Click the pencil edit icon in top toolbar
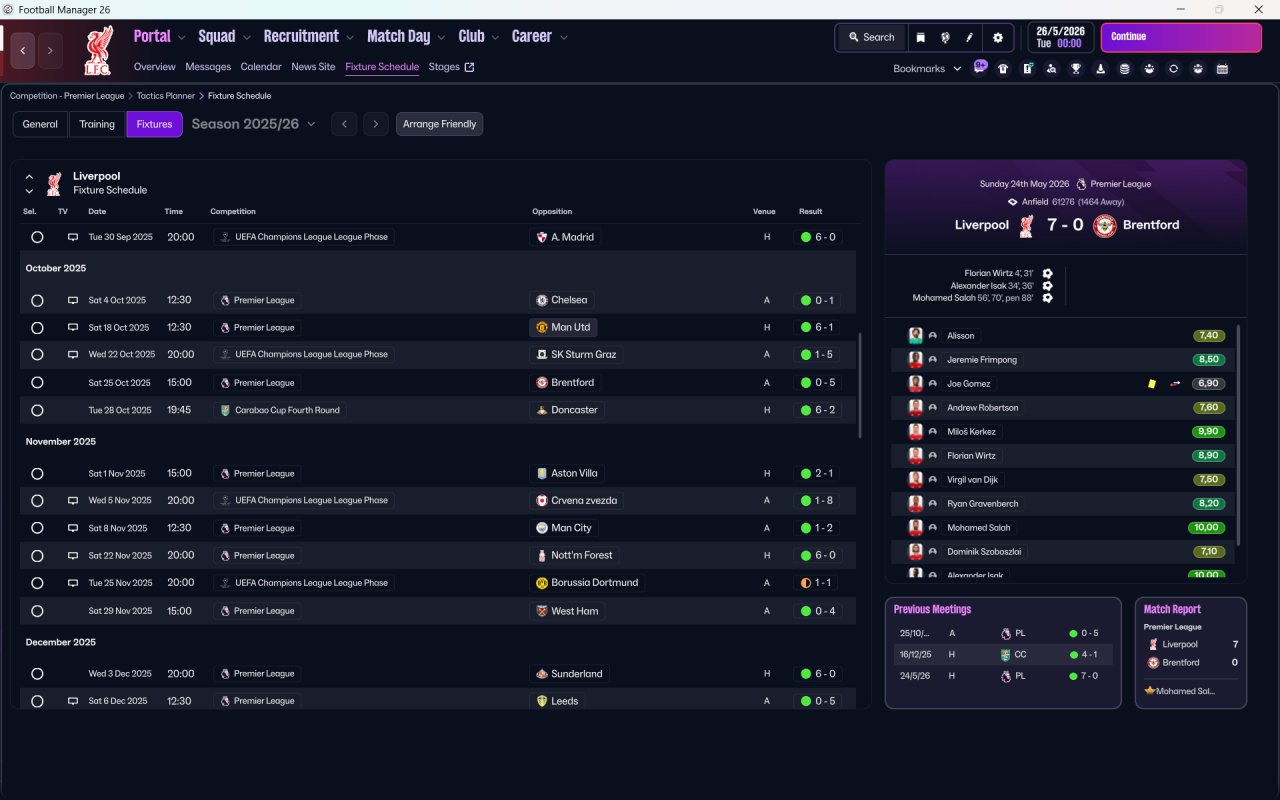This screenshot has width=1280, height=800. (969, 37)
